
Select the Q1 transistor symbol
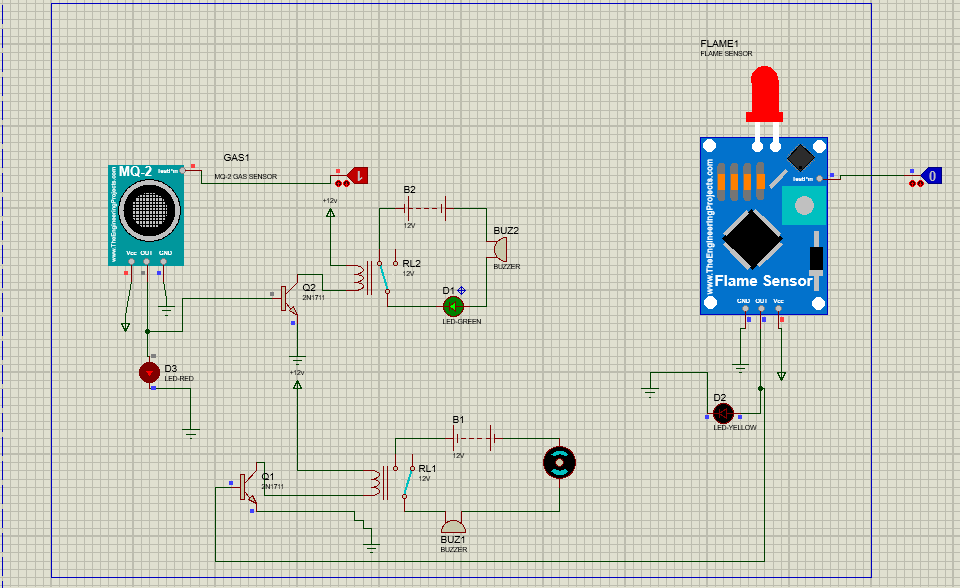(249, 486)
